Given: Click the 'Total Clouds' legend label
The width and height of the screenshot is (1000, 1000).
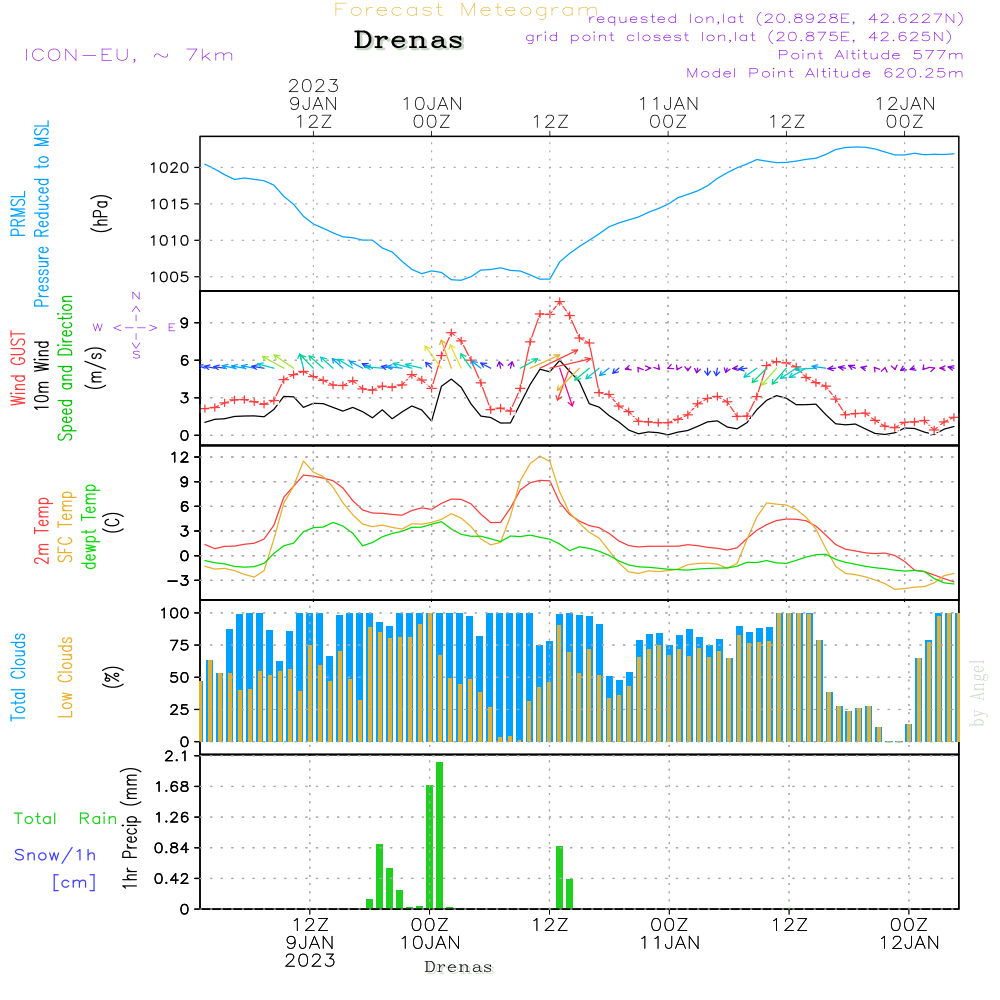Looking at the screenshot, I should click(18, 677).
